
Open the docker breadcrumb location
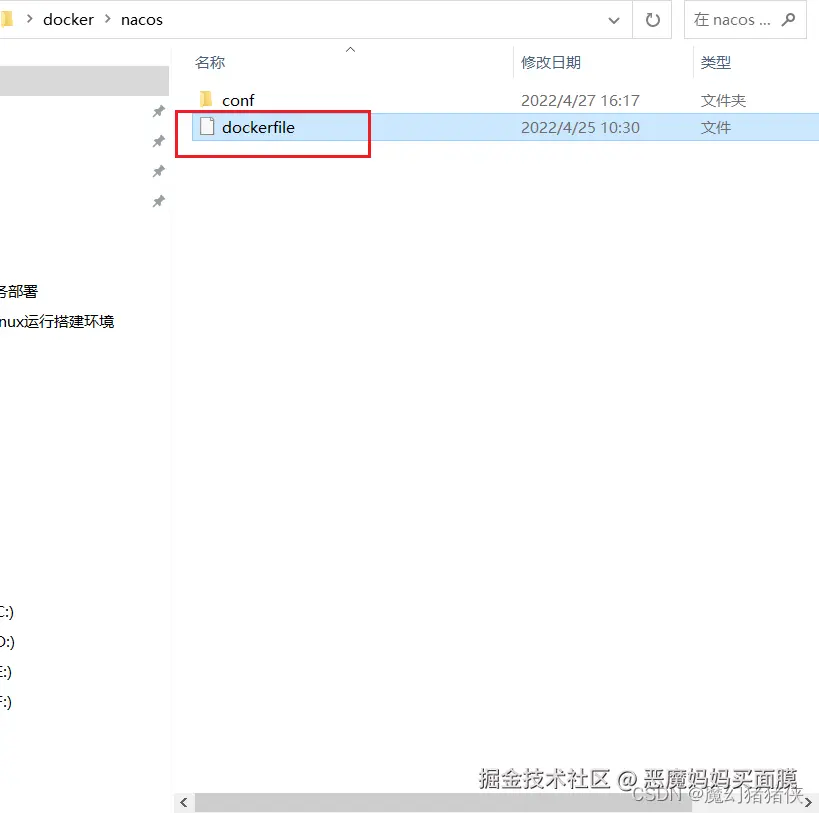(x=68, y=19)
